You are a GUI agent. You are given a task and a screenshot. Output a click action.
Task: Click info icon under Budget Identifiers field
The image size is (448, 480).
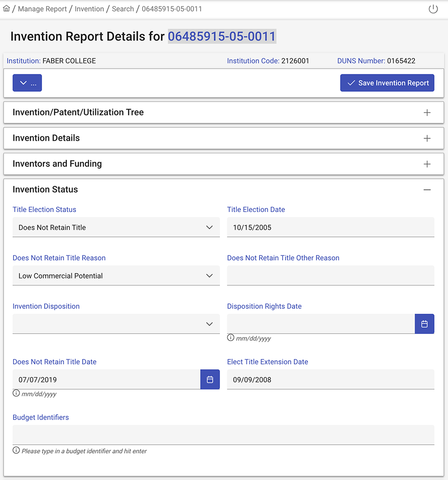click(x=16, y=450)
